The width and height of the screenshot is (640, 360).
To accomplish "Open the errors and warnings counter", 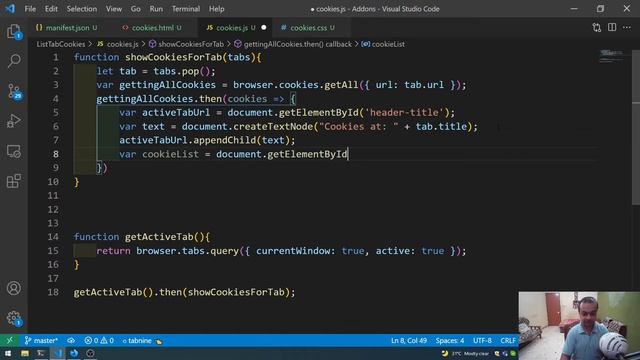I will tap(99, 340).
